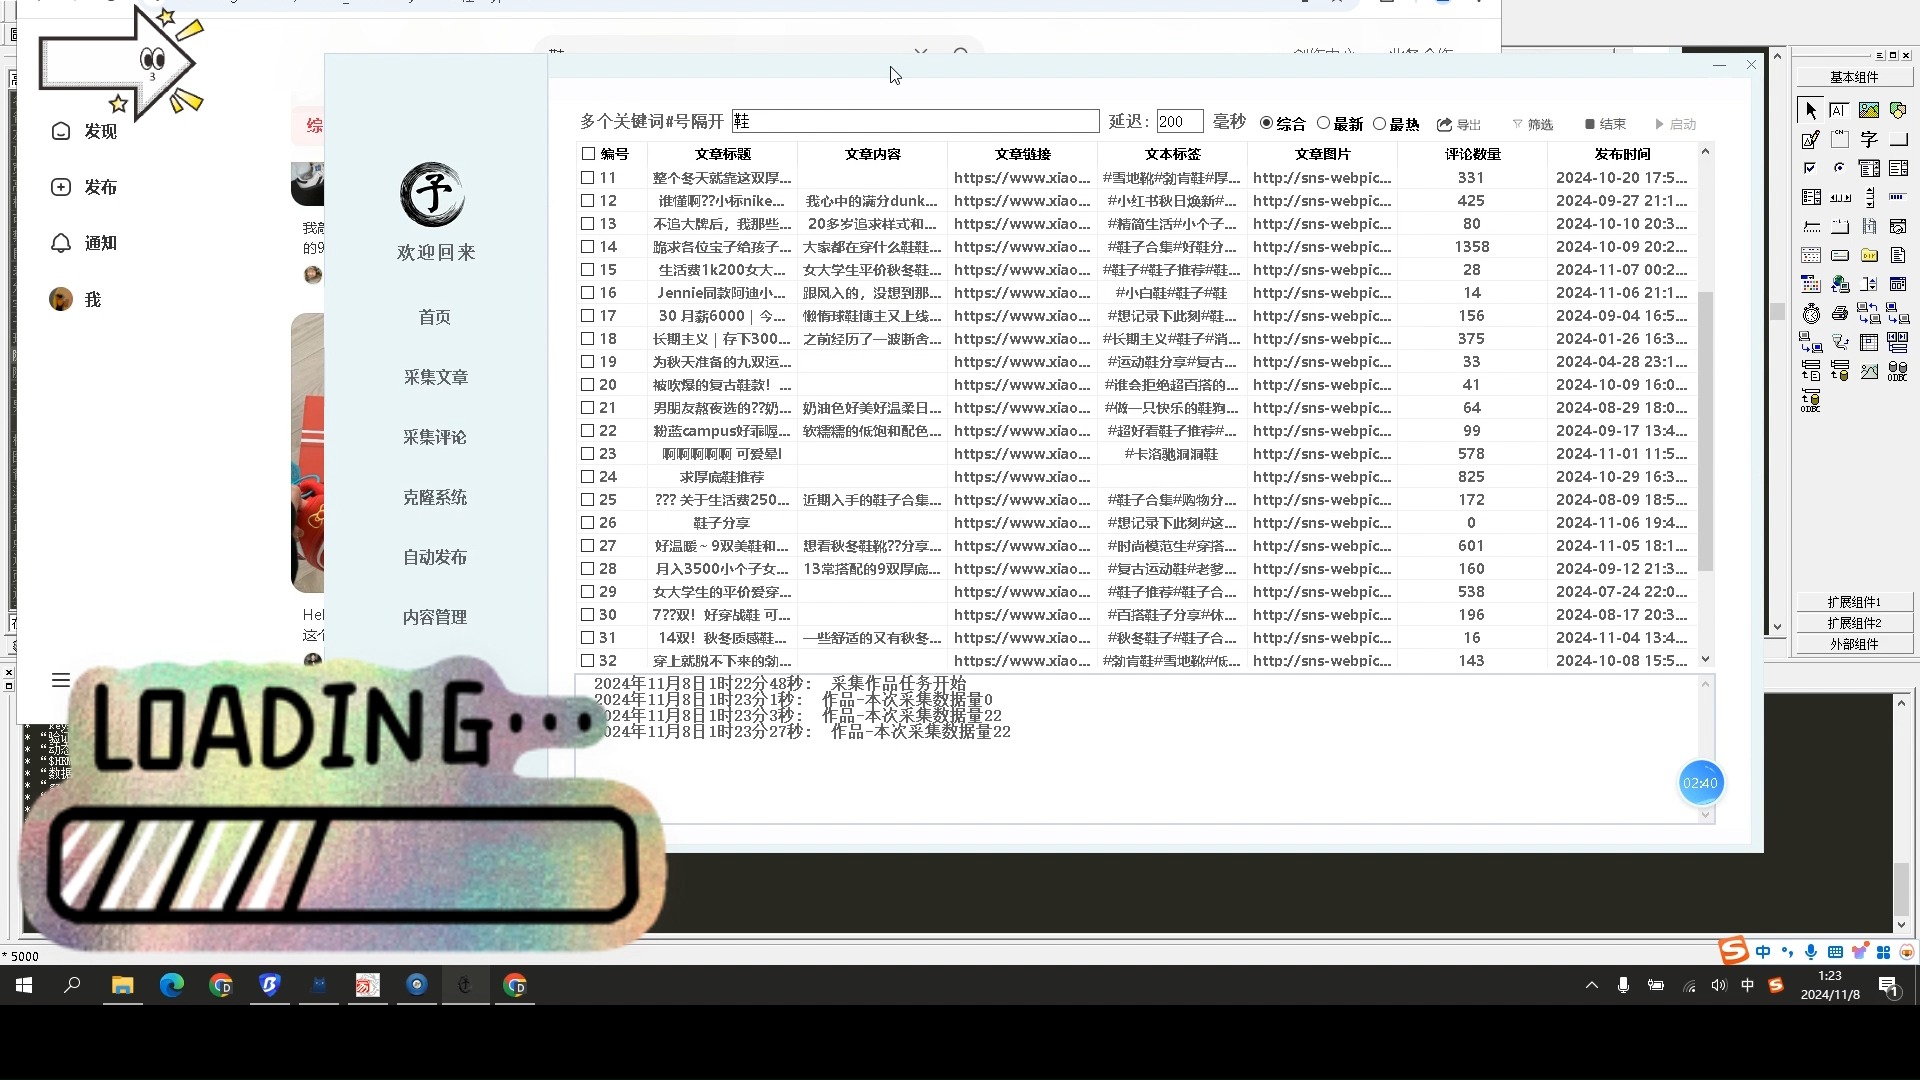Pick the color selector component icon
Viewport: 1920px width, 1080px height.
(1811, 284)
